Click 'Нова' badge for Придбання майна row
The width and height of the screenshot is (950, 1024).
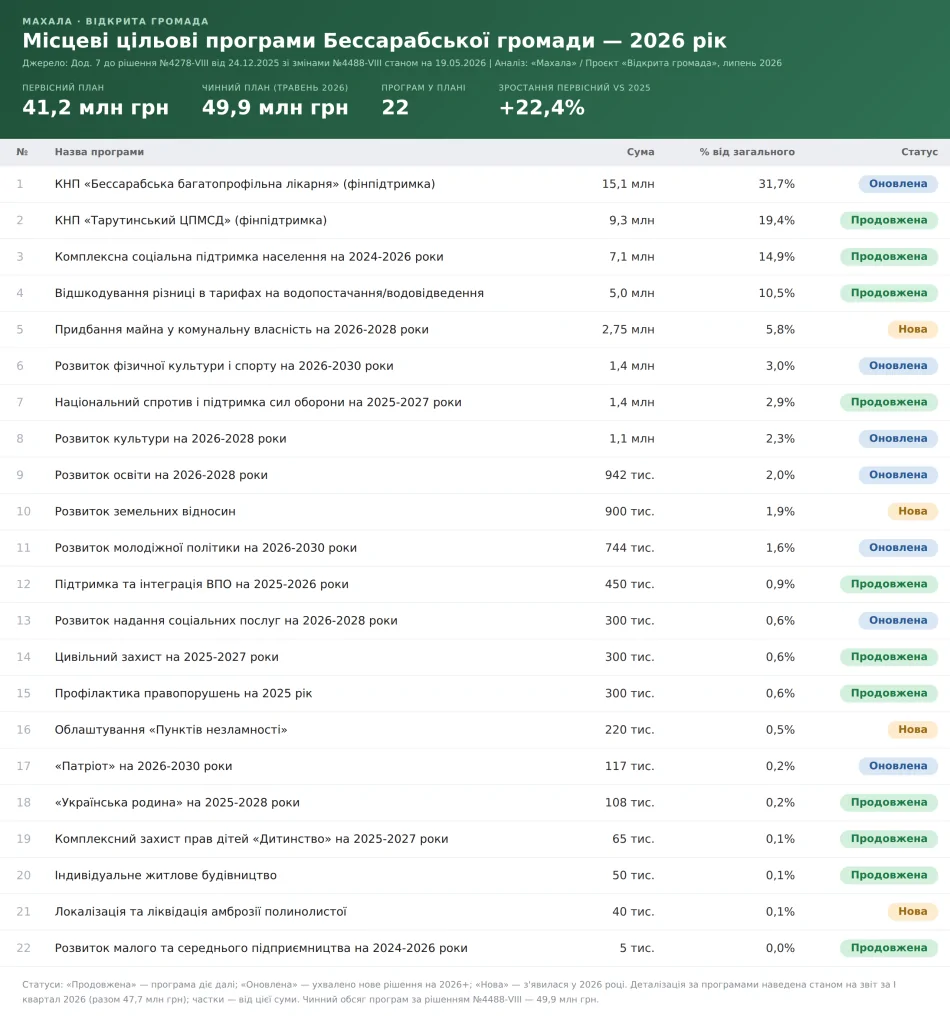coord(912,330)
